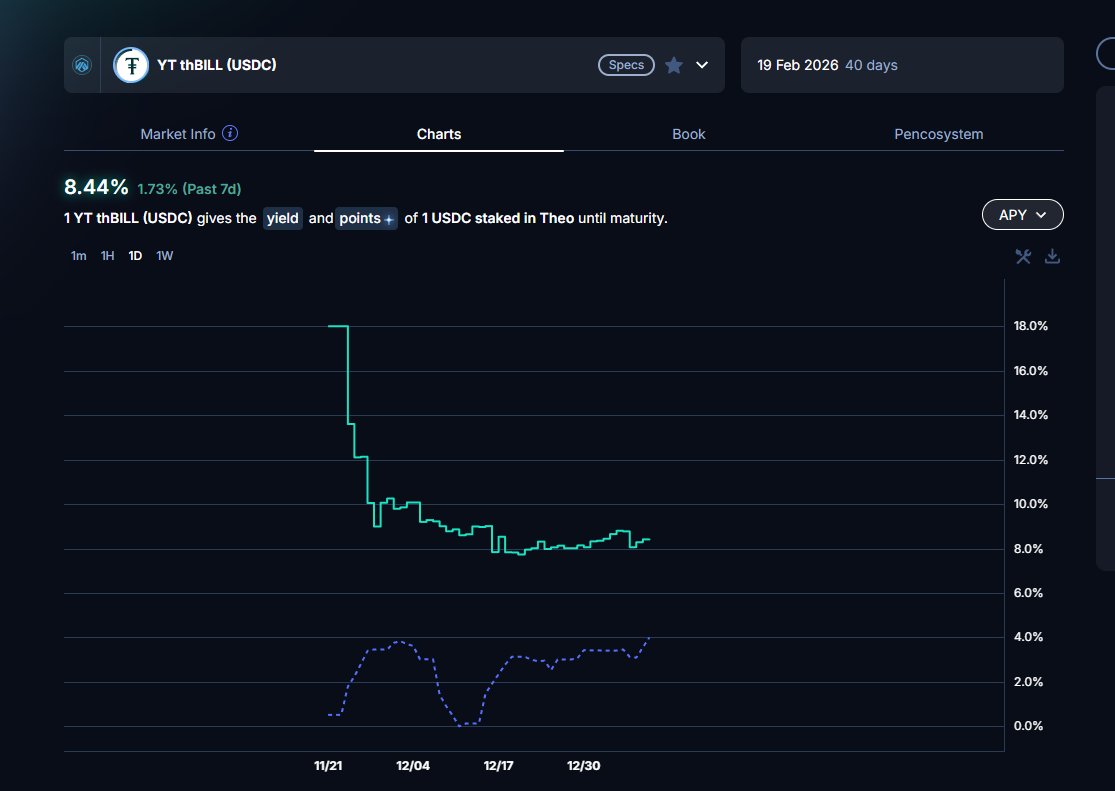The image size is (1115, 791).
Task: Expand market selector chevron next to star
Action: [x=702, y=65]
